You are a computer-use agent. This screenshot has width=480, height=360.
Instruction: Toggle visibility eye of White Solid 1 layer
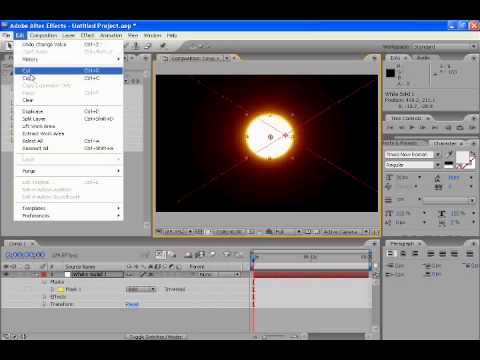pos(6,274)
